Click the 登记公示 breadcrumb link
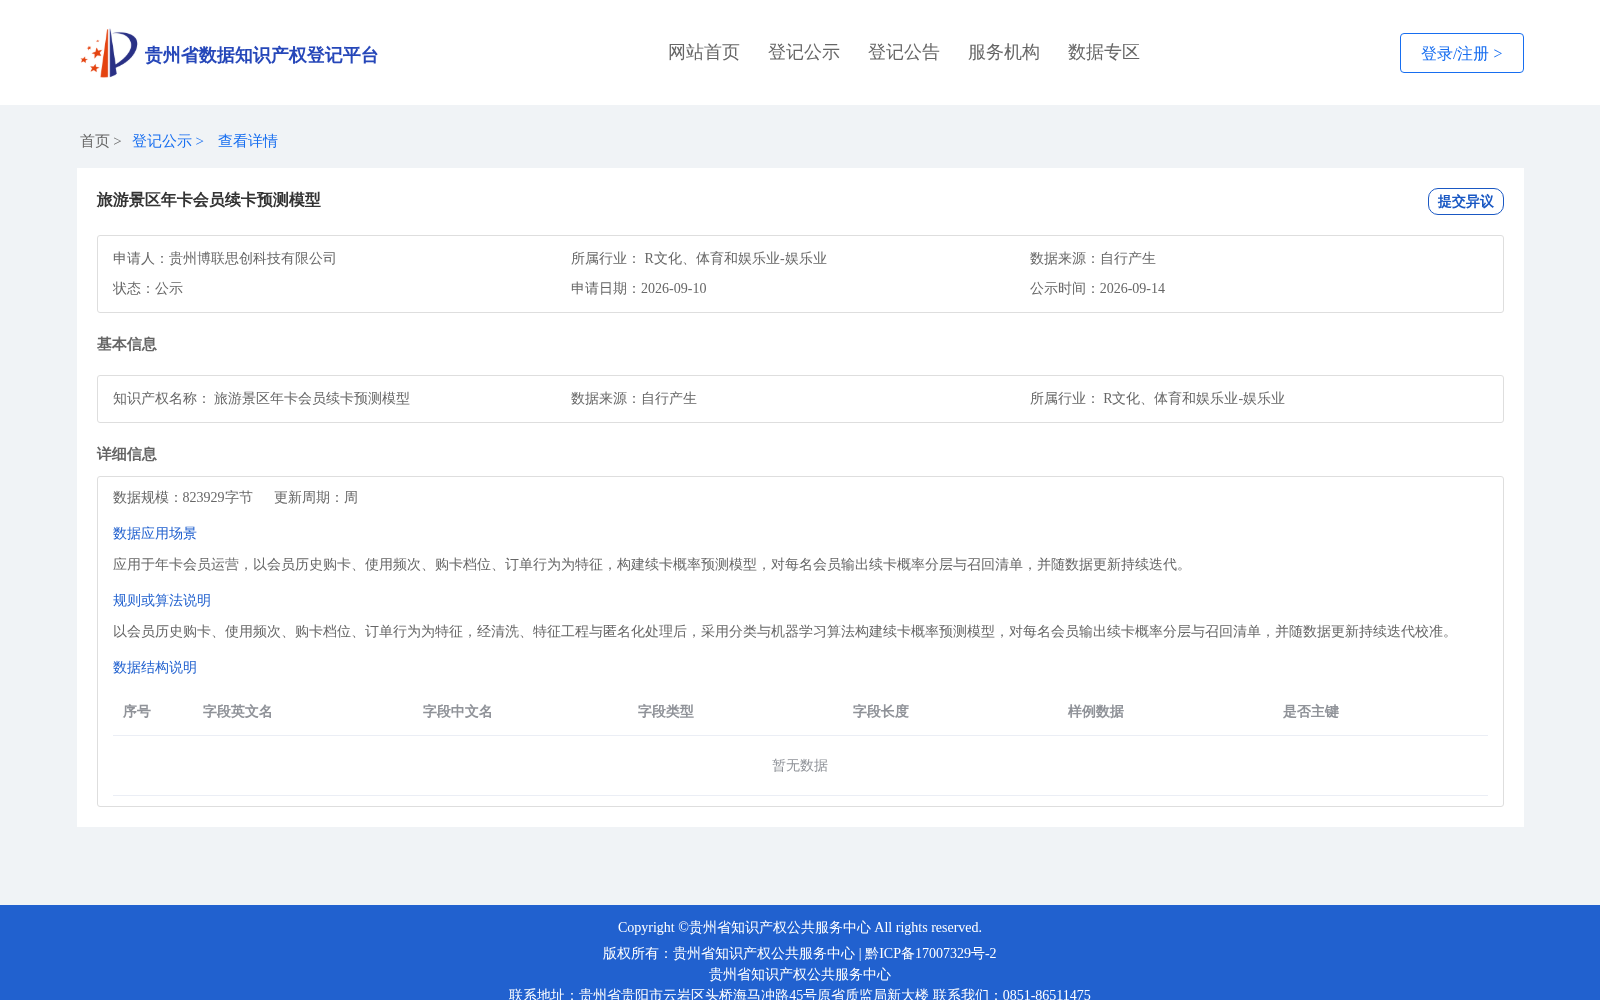1600x1000 pixels. pos(162,141)
